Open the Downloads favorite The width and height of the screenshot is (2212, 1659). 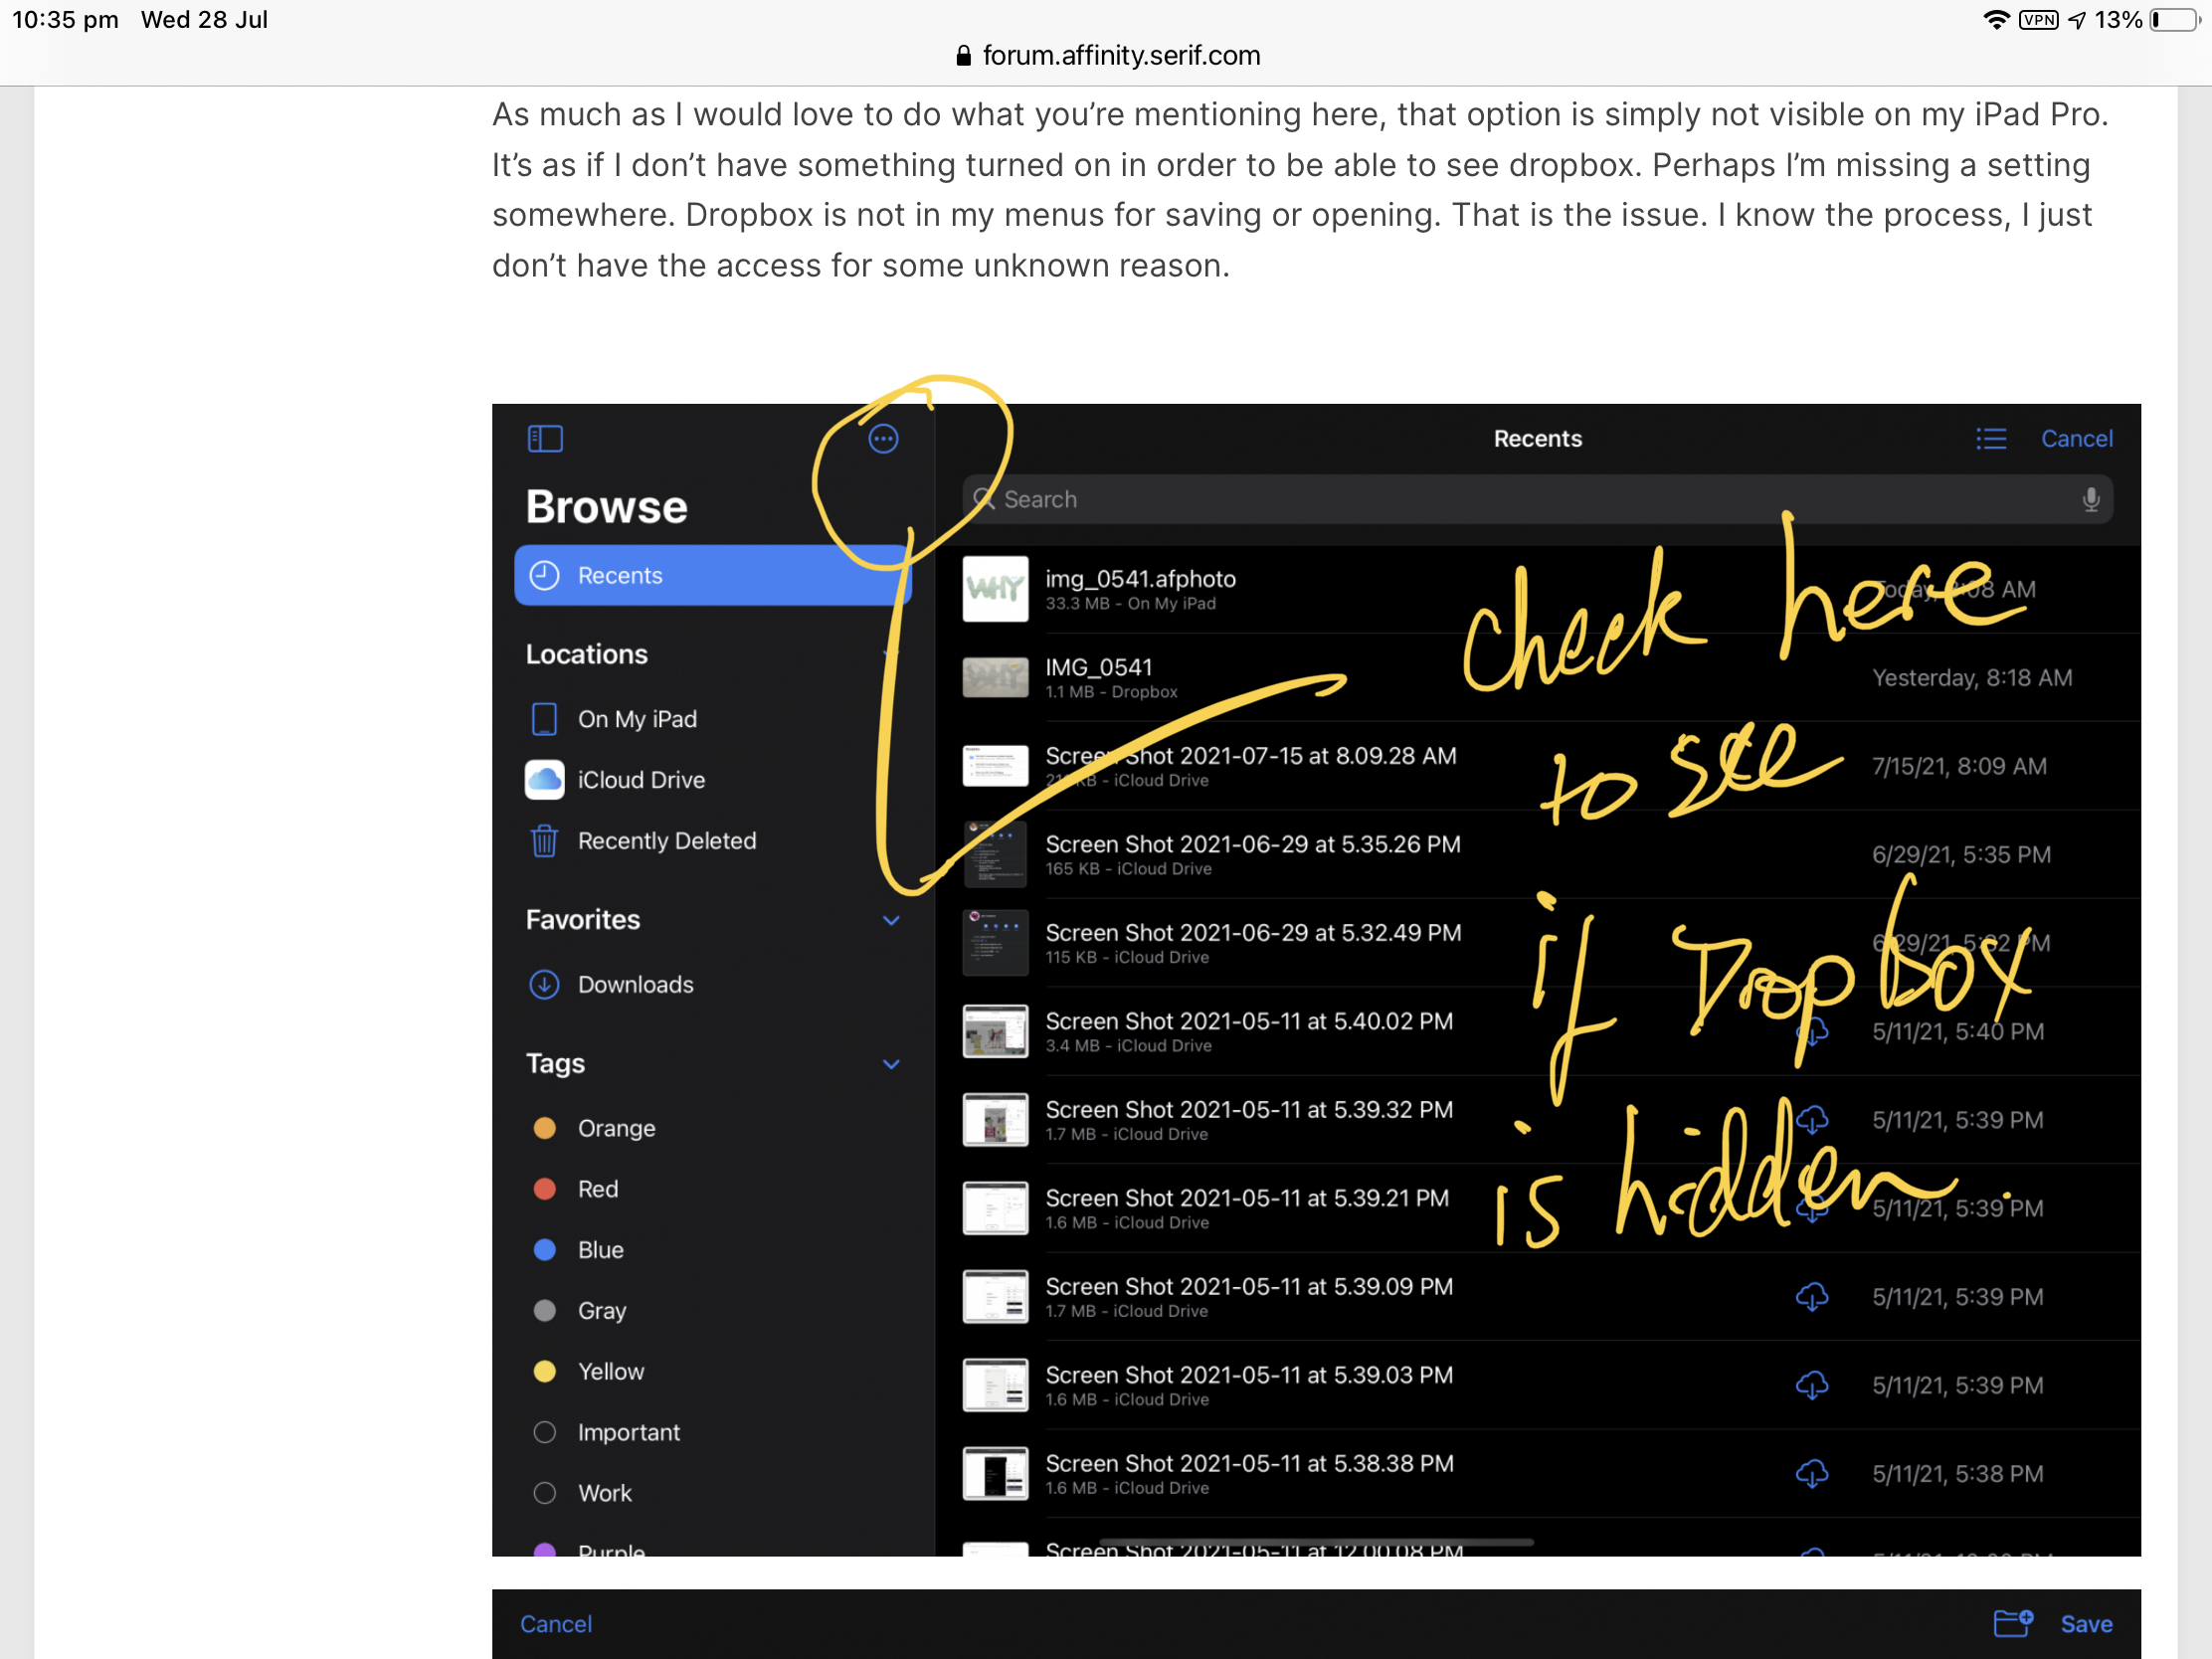pos(712,984)
